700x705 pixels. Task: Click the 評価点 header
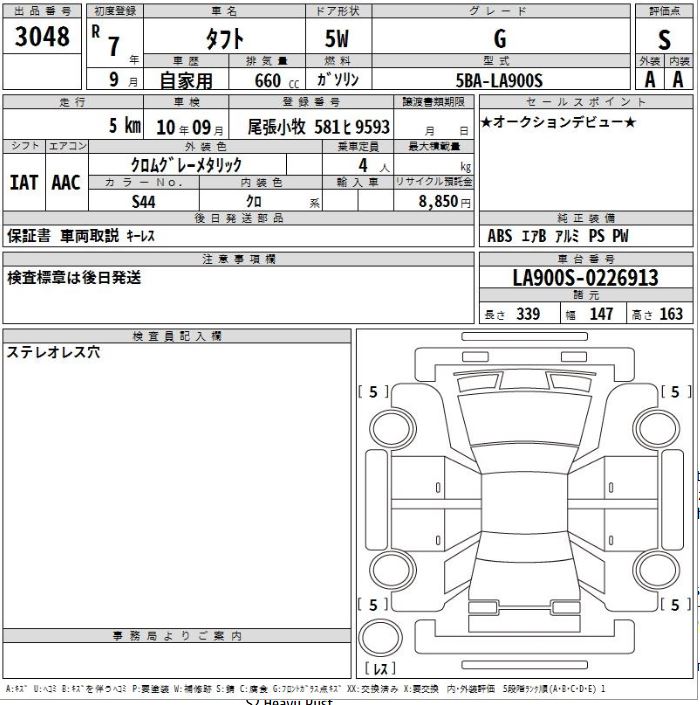(x=664, y=11)
